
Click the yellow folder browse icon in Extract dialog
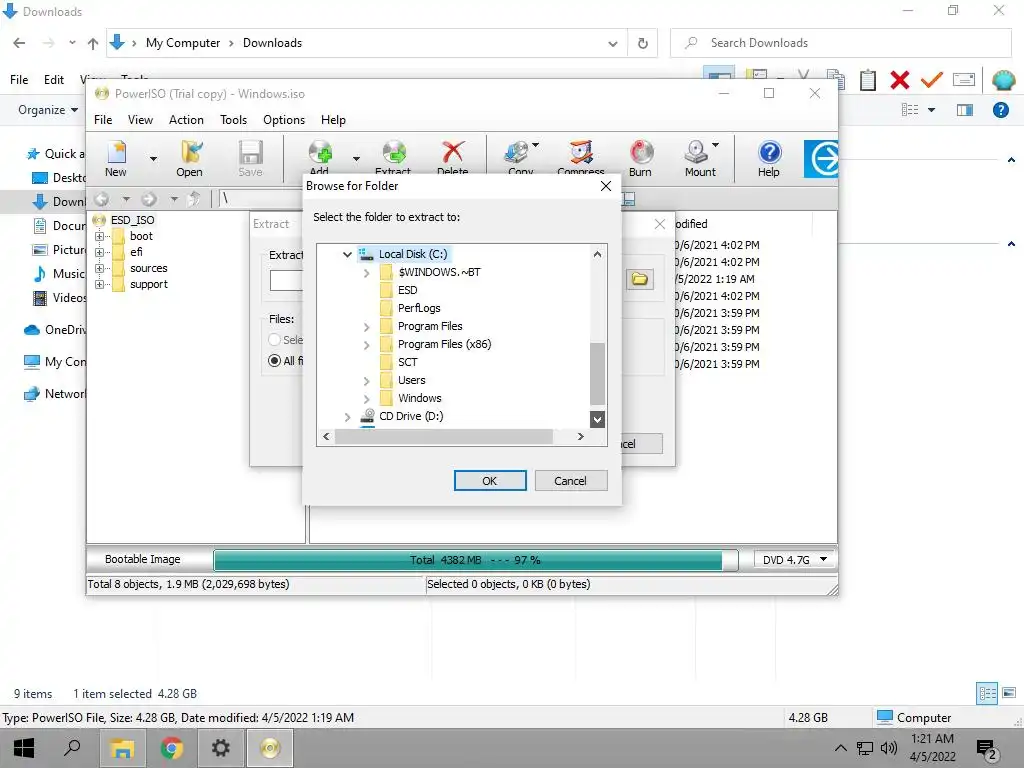click(640, 280)
